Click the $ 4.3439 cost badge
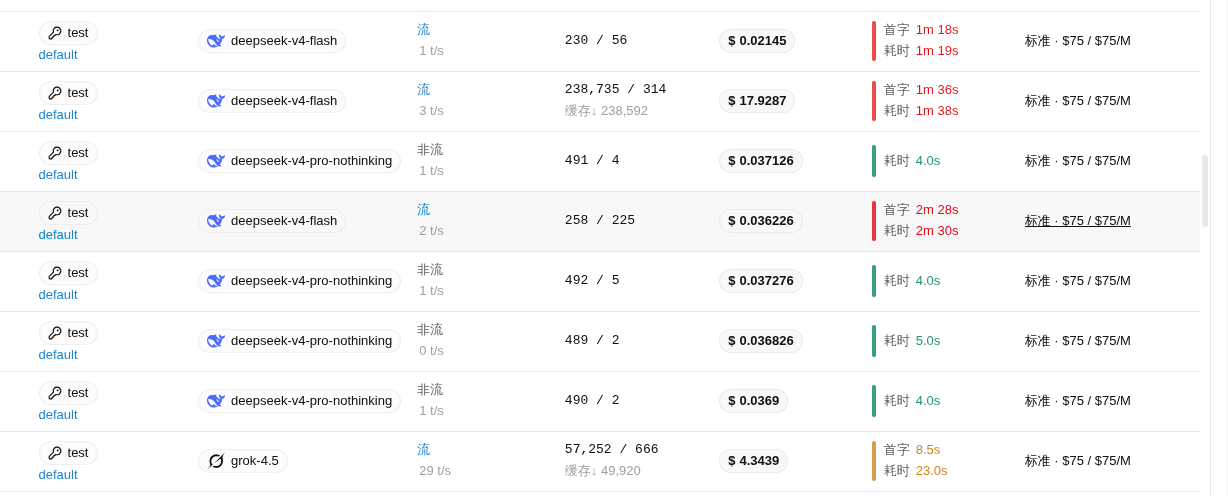The width and height of the screenshot is (1228, 496). click(753, 461)
